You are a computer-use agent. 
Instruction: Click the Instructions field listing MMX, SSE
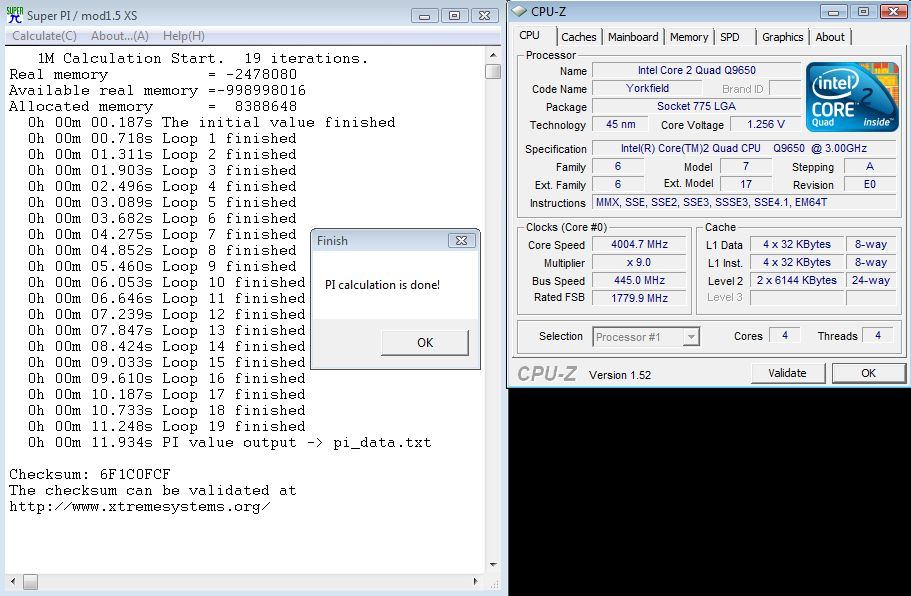(x=744, y=202)
